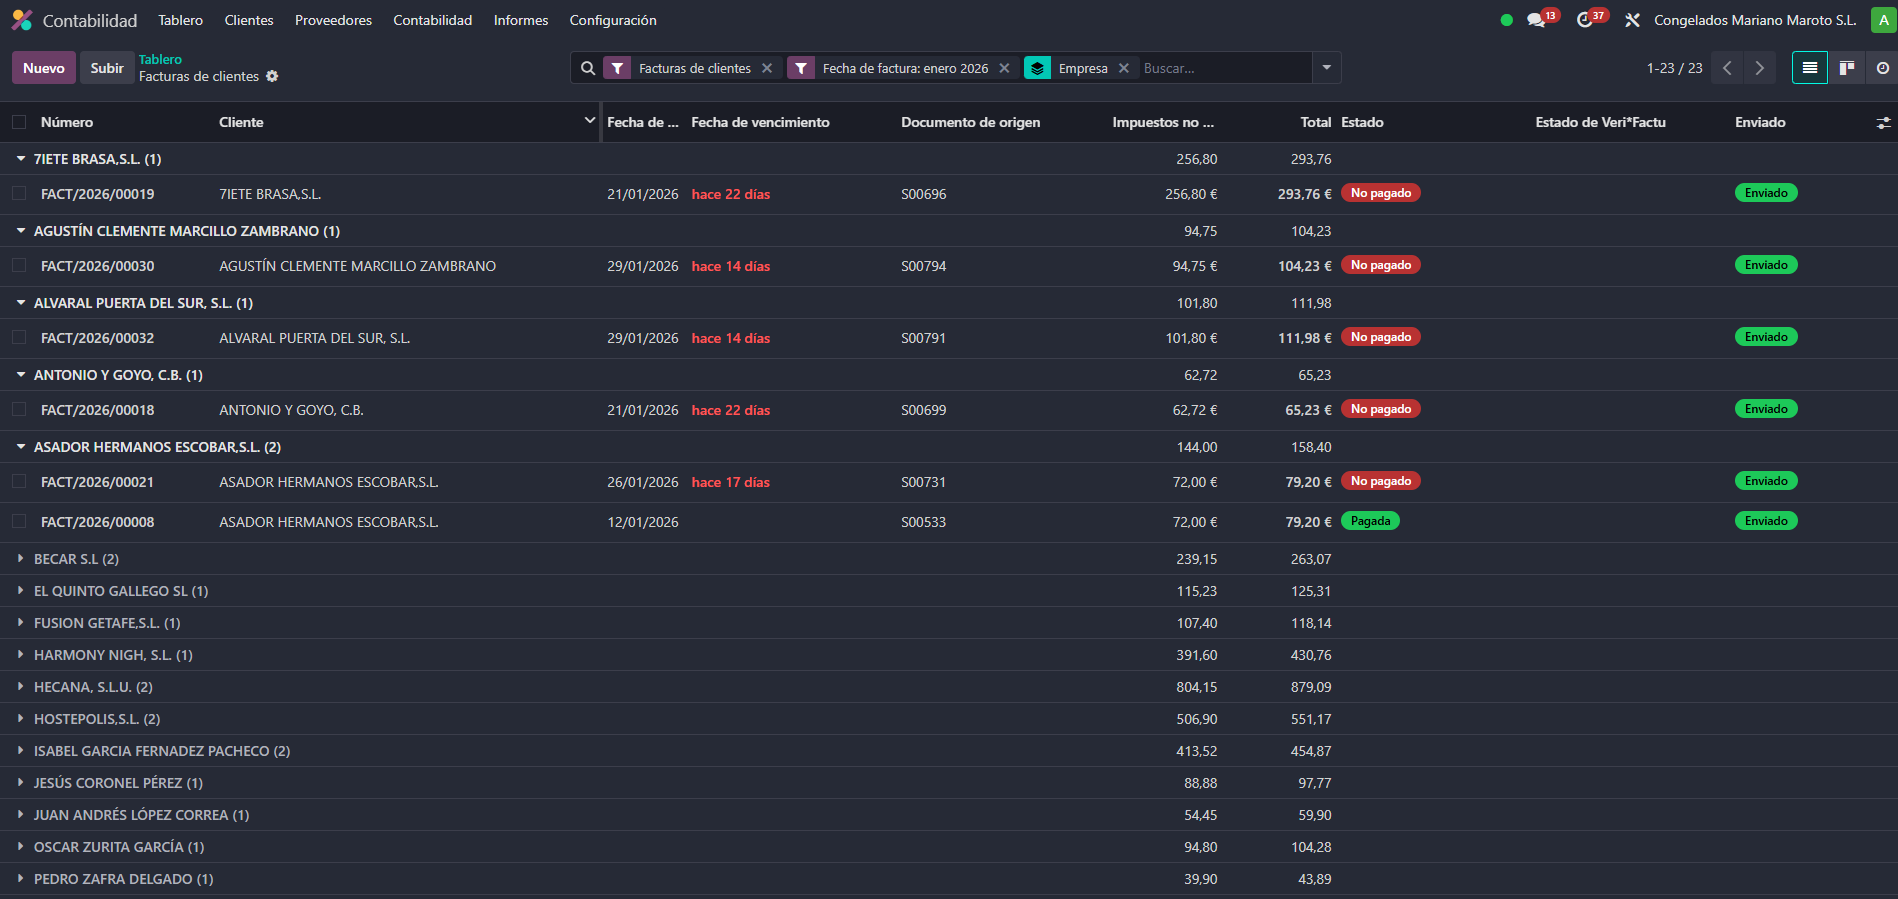Click the Subir button
This screenshot has height=899, width=1898.
point(106,68)
